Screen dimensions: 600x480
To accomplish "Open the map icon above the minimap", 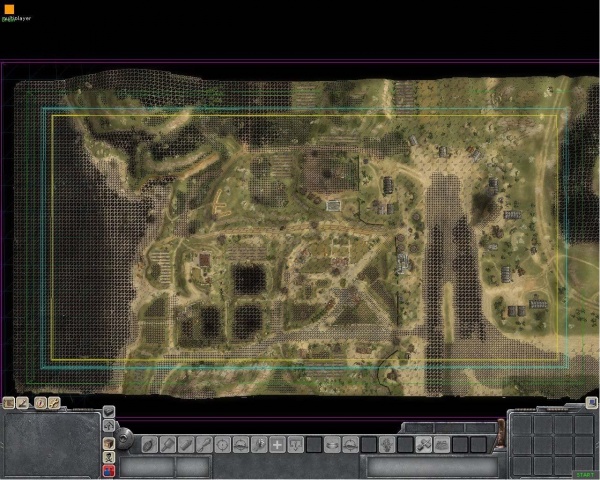I will tap(8, 403).
